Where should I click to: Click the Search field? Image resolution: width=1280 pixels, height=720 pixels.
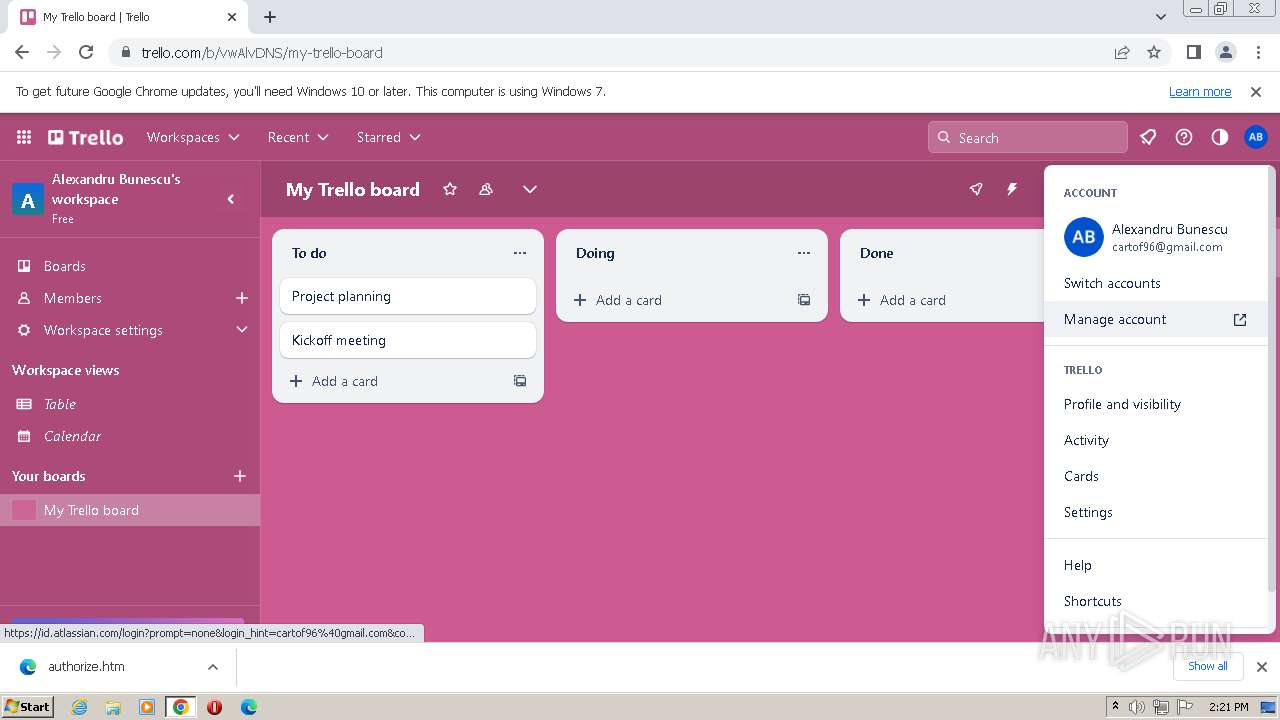tap(1028, 138)
